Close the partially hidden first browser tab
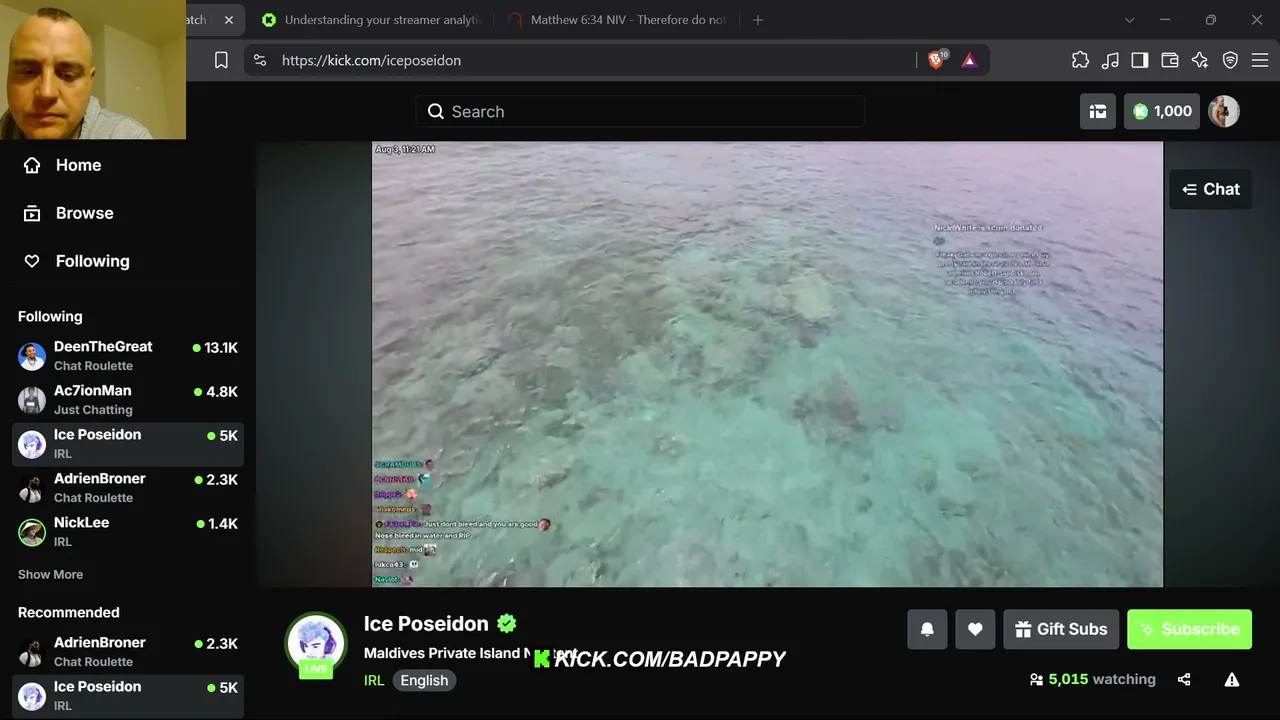This screenshot has width=1280, height=720. 228,20
